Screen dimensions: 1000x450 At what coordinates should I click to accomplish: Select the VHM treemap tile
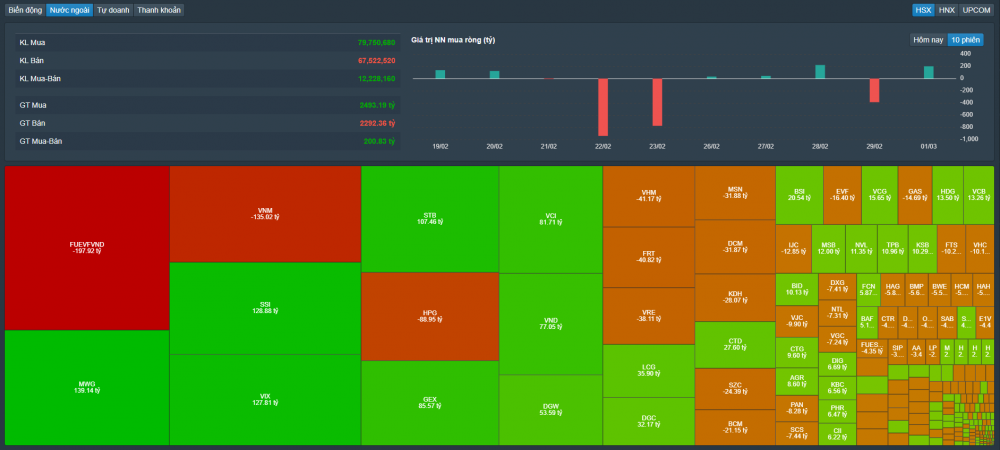[649, 196]
